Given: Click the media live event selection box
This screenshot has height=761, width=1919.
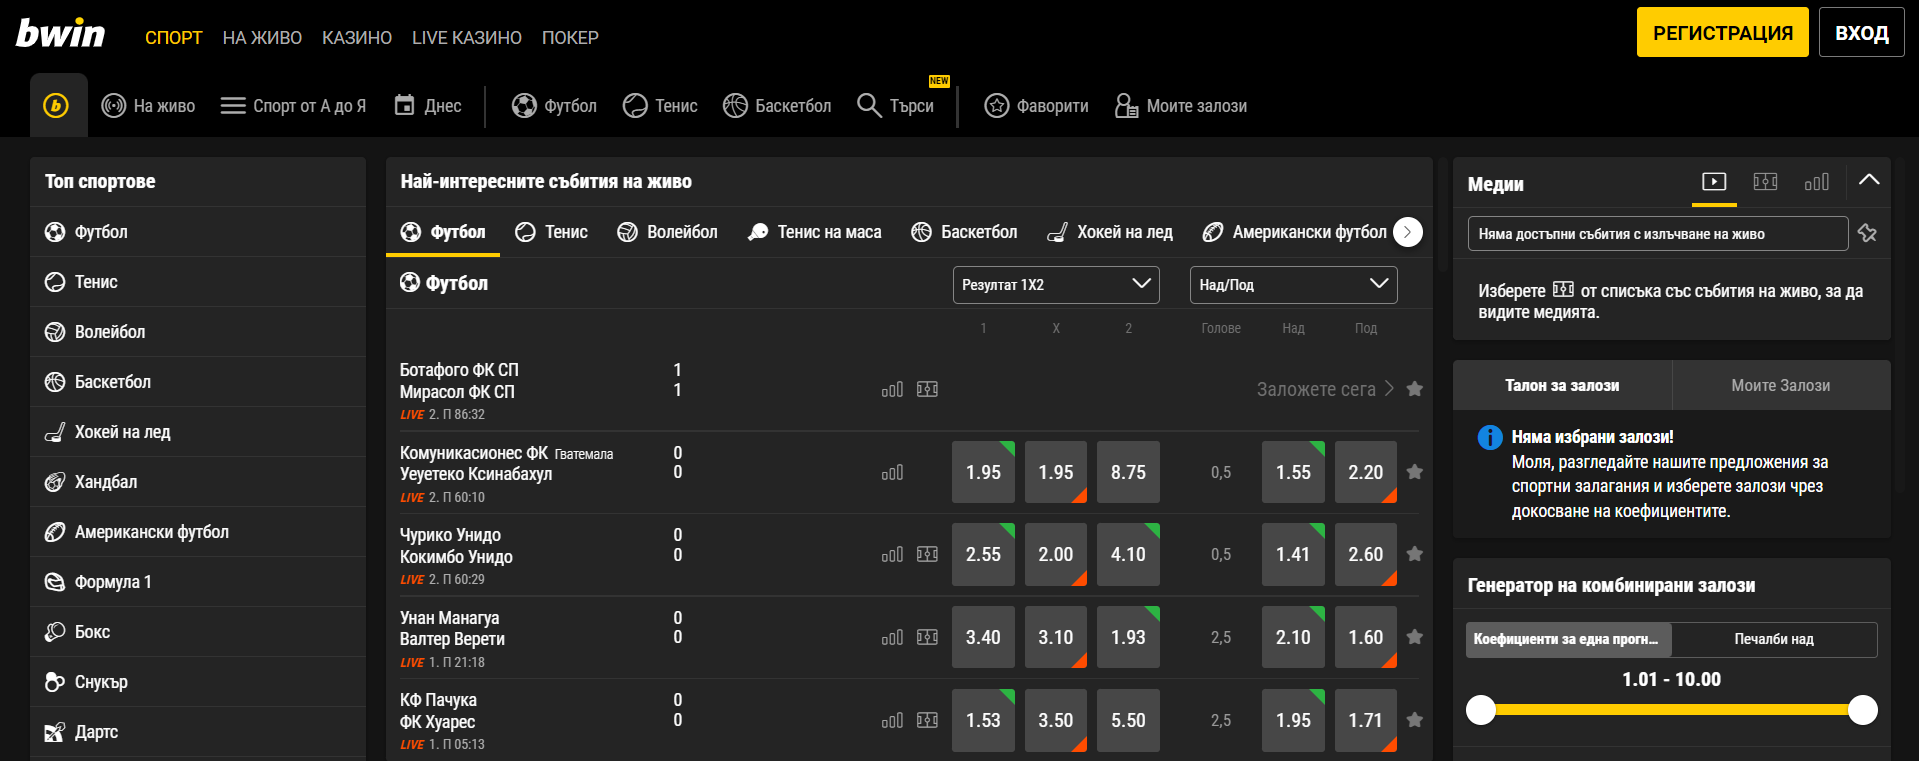Looking at the screenshot, I should (1657, 233).
